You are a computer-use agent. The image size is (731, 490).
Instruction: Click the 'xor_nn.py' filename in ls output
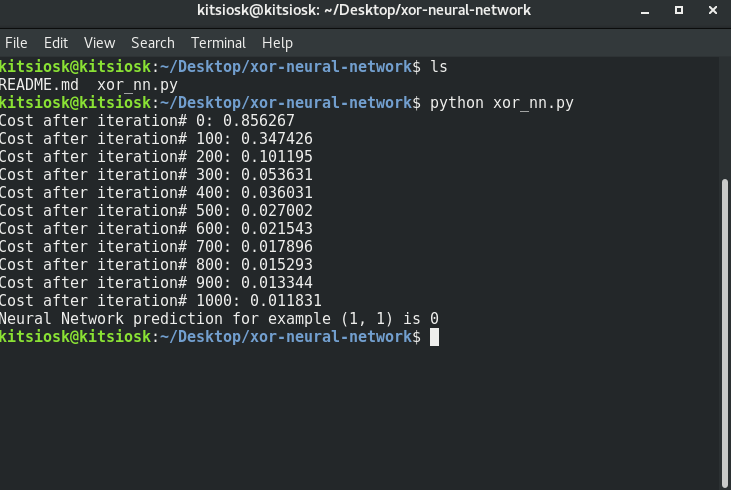(137, 85)
